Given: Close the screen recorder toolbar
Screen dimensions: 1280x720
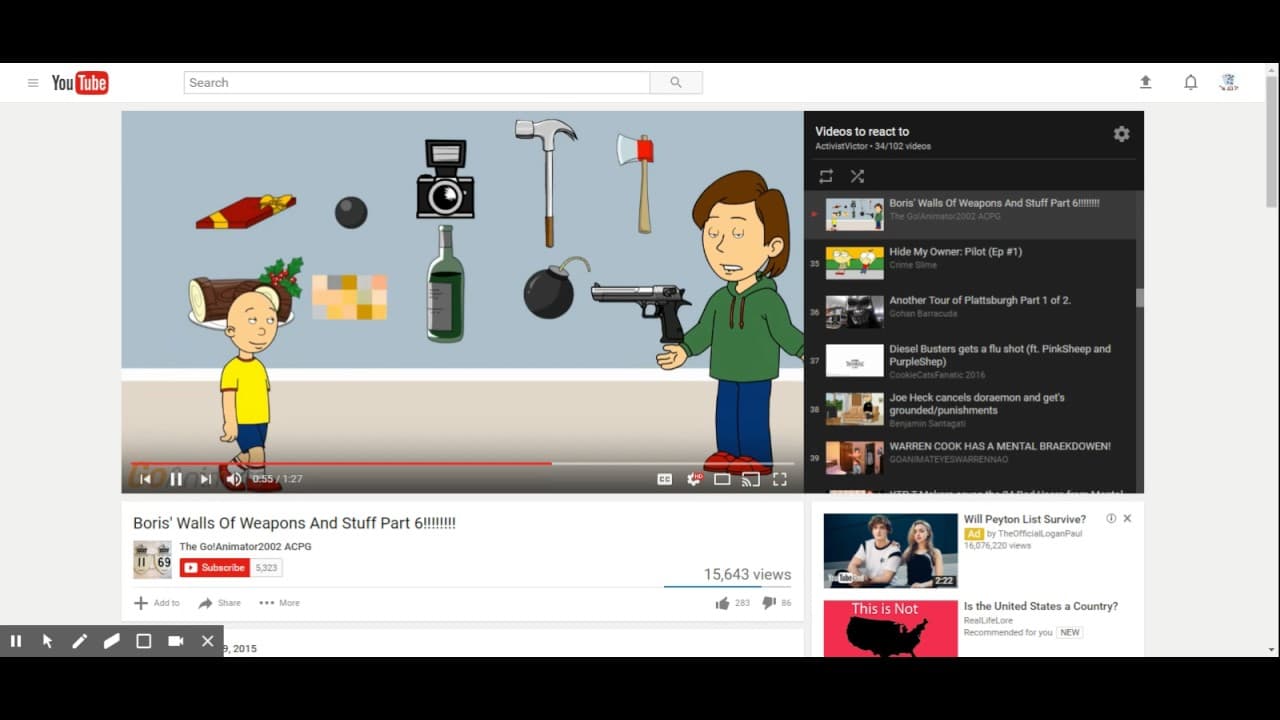Looking at the screenshot, I should click(x=207, y=641).
